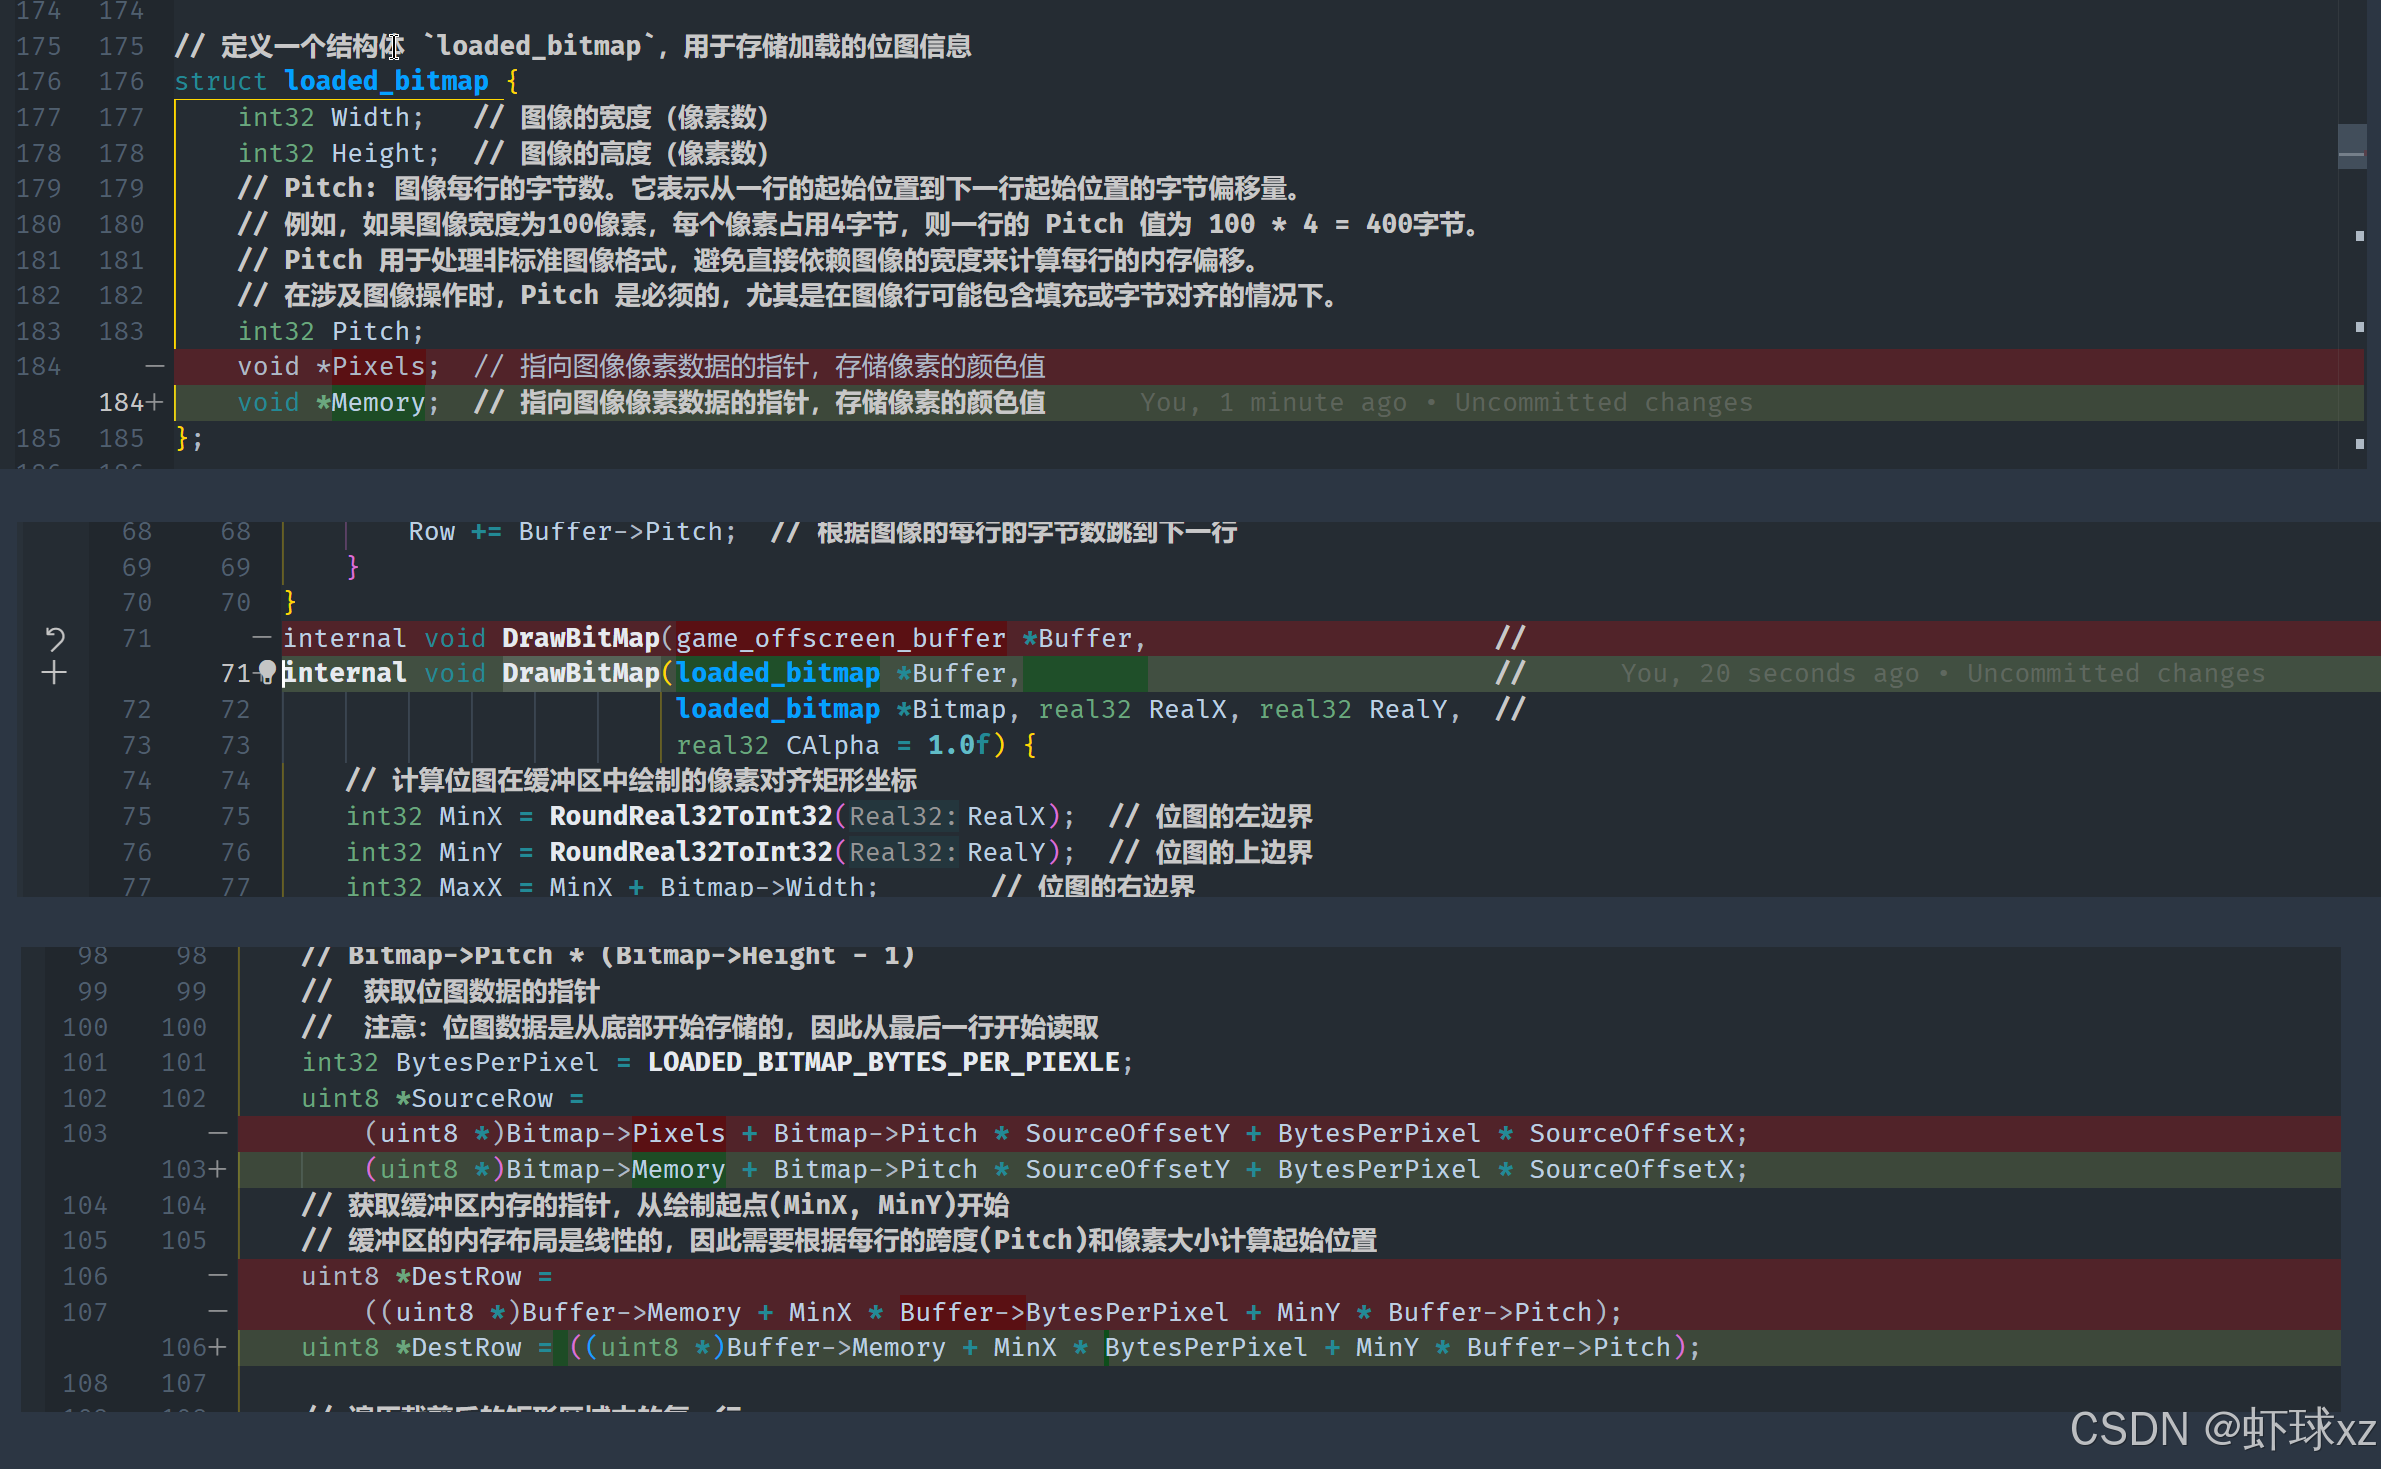Click 'int32 MaxX = MinX + Bitmap->Width;' line
This screenshot has height=1469, width=2381.
pyautogui.click(x=612, y=886)
